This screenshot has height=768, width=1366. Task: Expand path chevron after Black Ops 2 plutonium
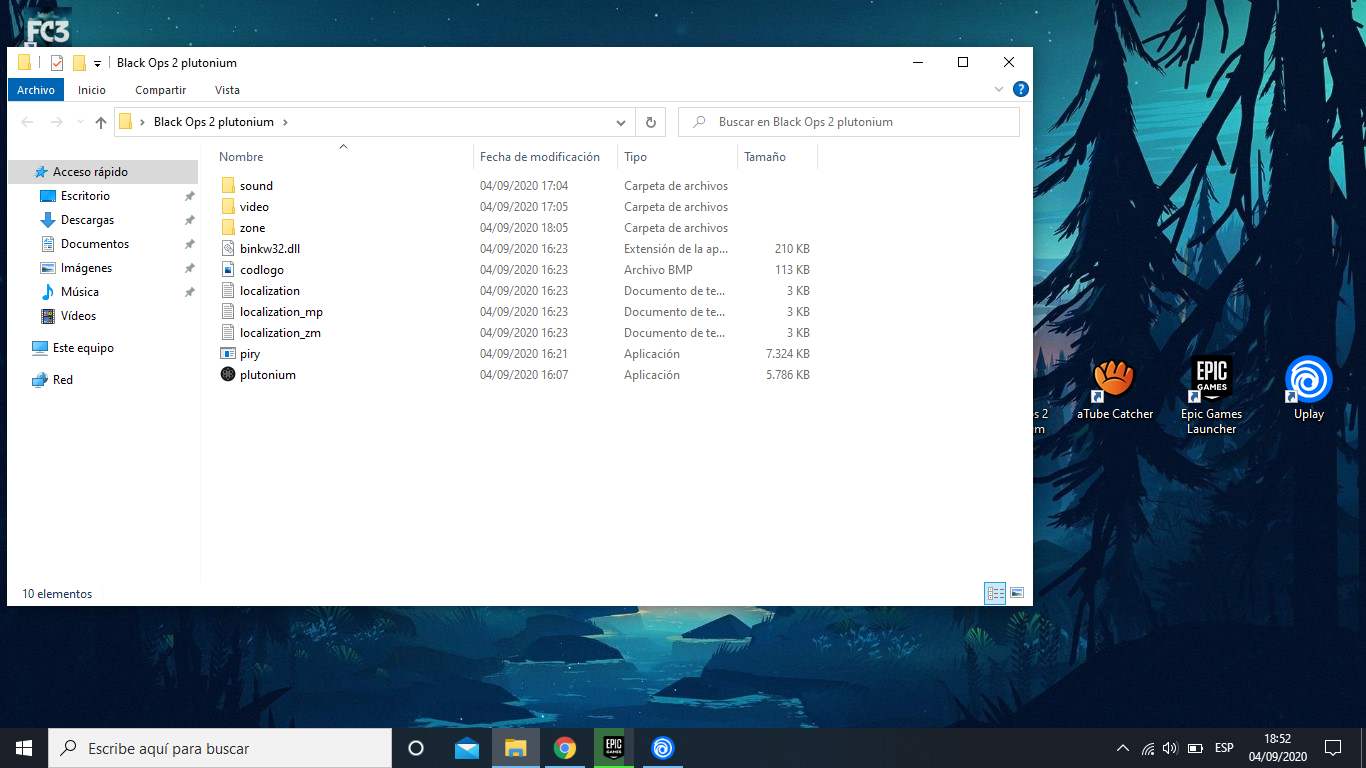point(285,122)
